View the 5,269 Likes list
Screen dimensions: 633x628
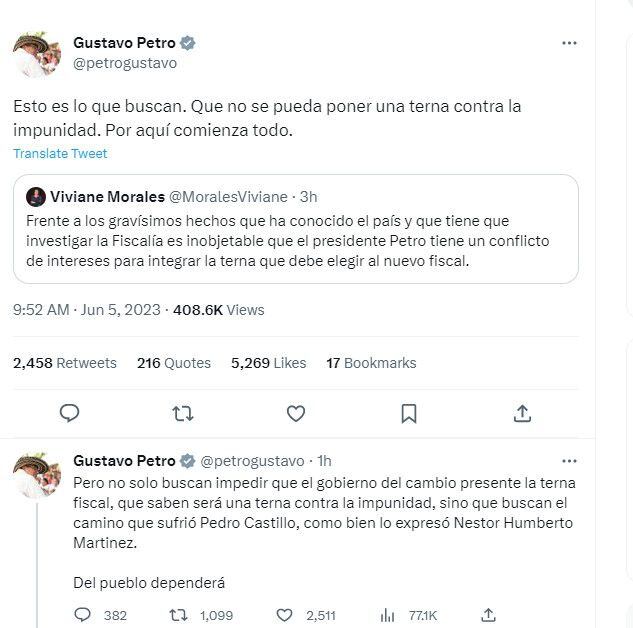click(268, 363)
